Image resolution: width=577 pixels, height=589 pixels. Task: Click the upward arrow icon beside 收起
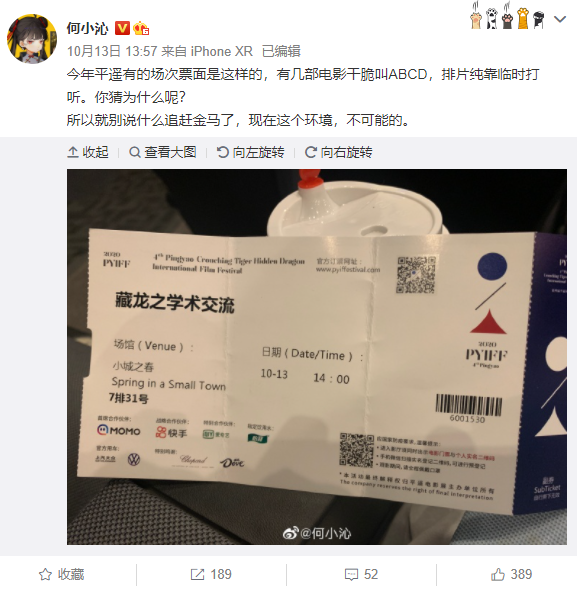click(73, 153)
